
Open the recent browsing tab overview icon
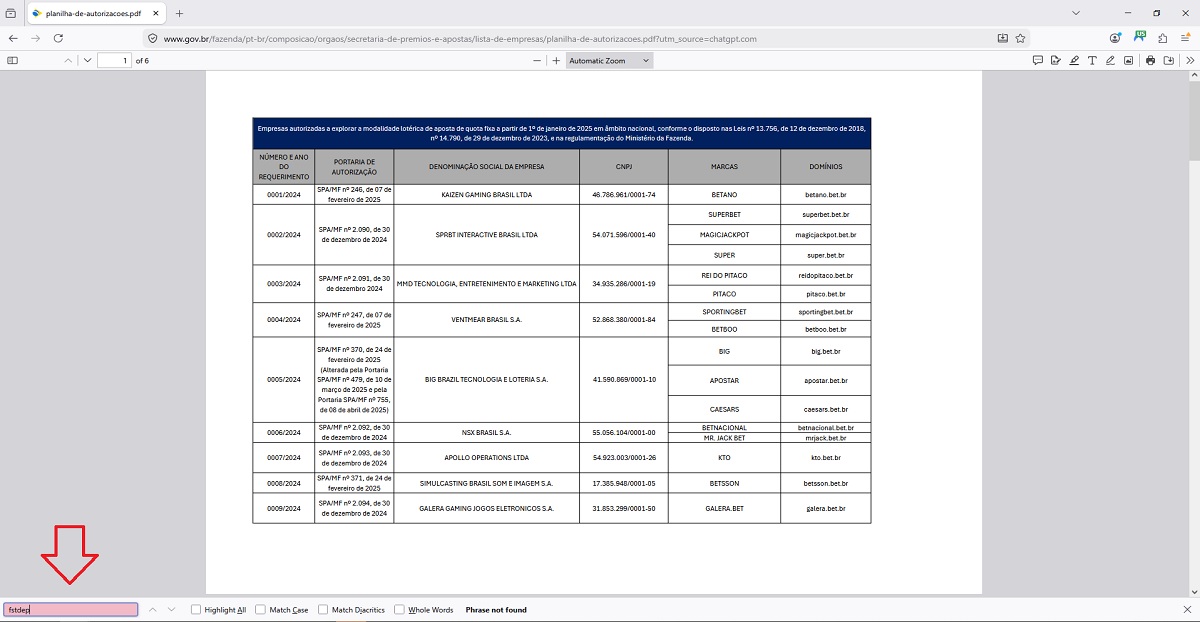tap(11, 13)
